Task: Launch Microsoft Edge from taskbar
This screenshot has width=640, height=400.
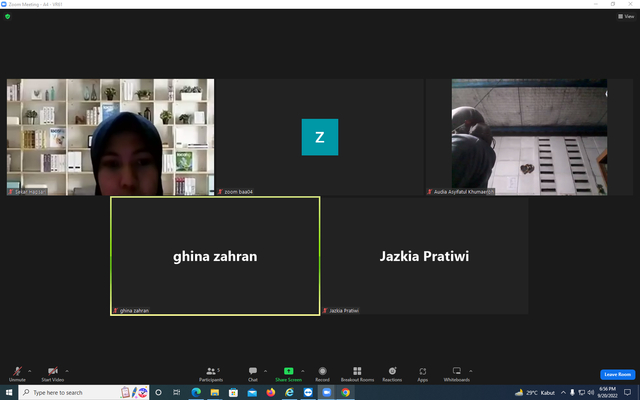Action: coord(196,392)
